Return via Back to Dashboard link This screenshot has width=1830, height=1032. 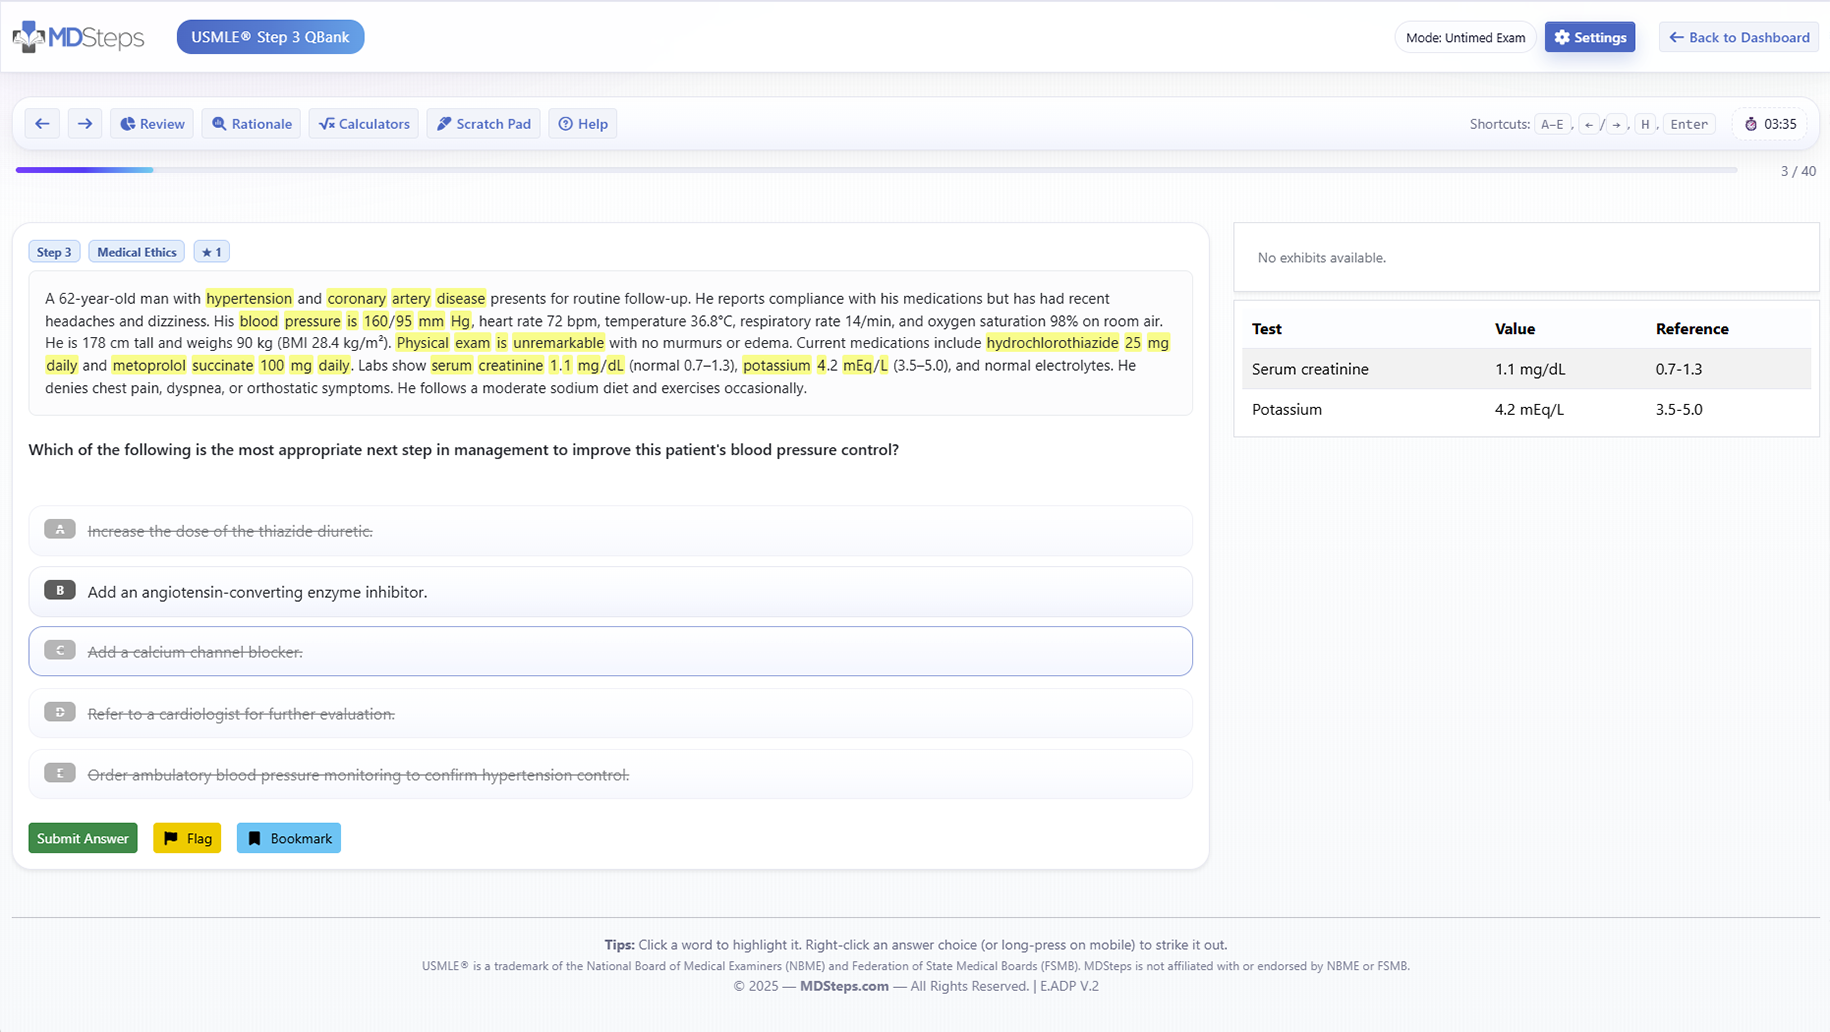[x=1738, y=37]
